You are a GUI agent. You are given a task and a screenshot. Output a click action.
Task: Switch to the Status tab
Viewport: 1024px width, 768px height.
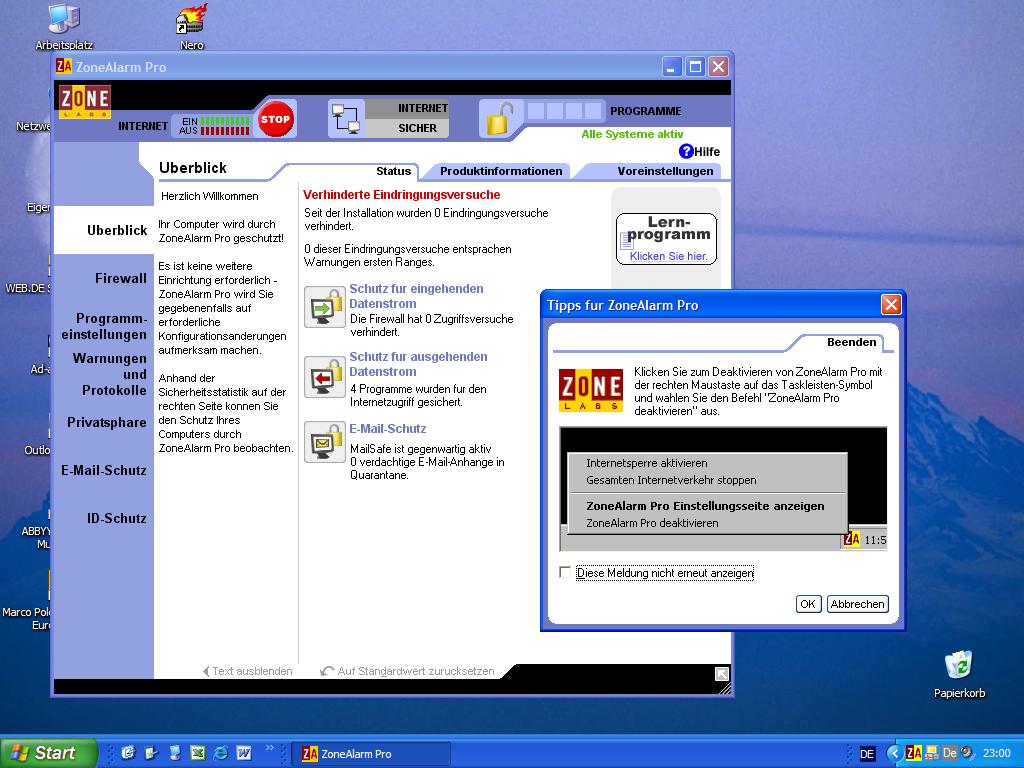tap(393, 171)
